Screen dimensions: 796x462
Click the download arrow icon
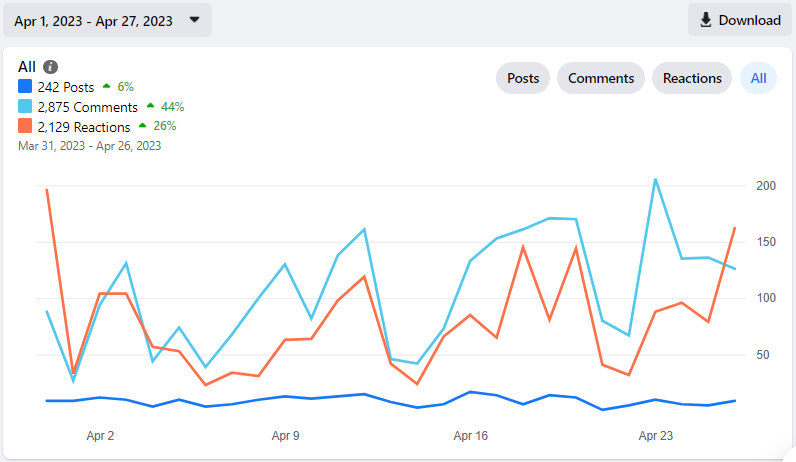(706, 20)
